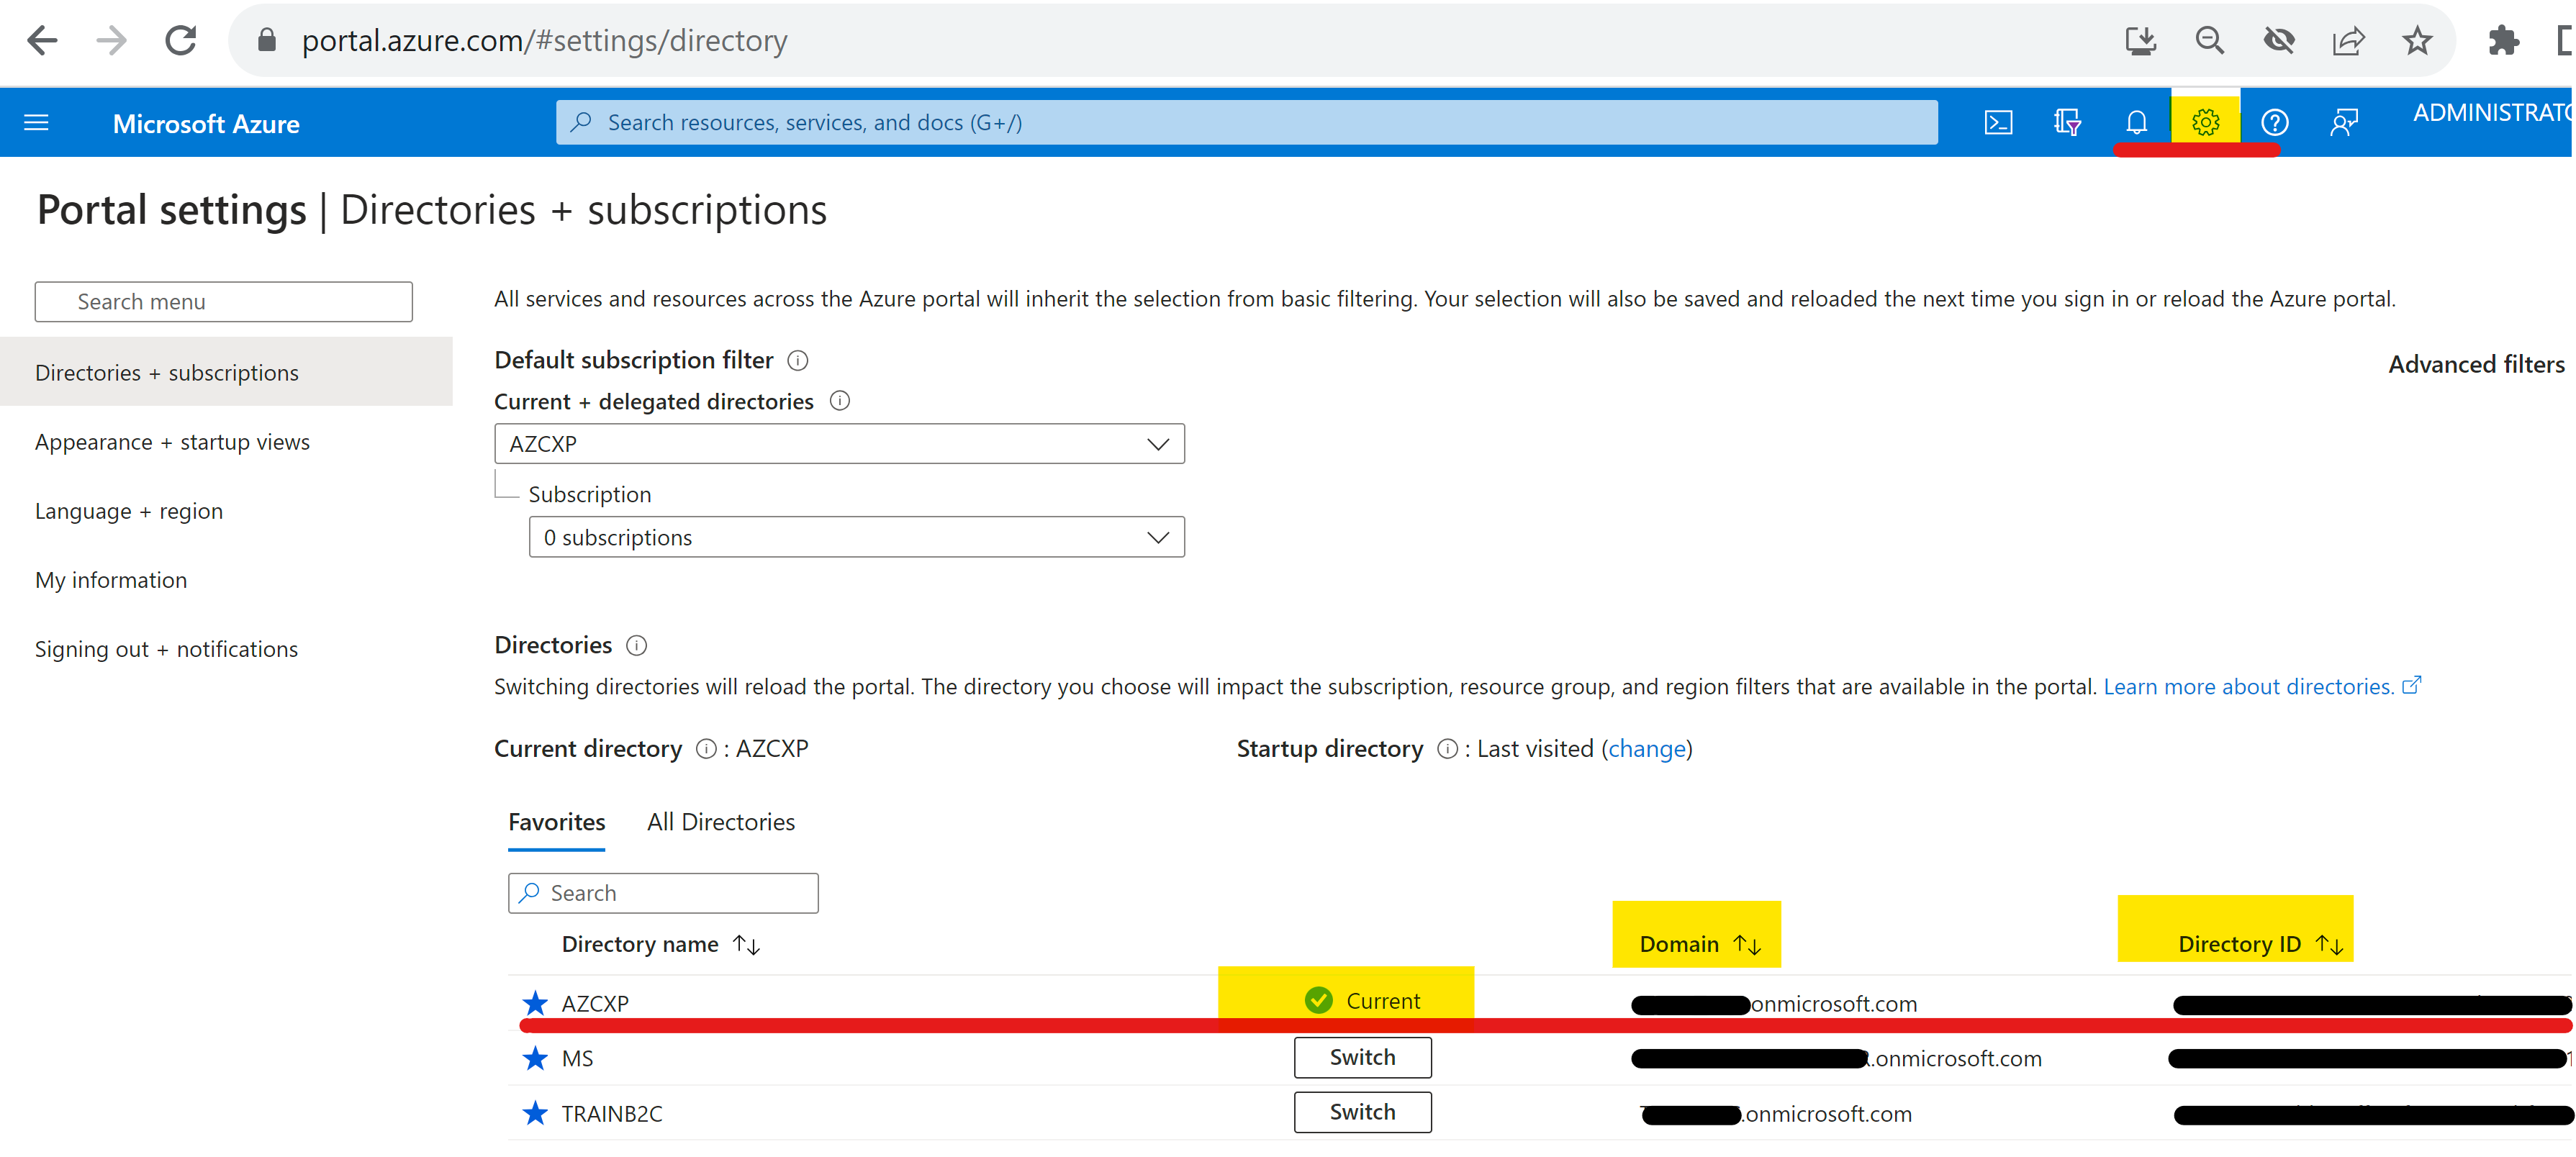Unfavorite the AZCXP directory star
This screenshot has width=2576, height=1157.
535,1003
